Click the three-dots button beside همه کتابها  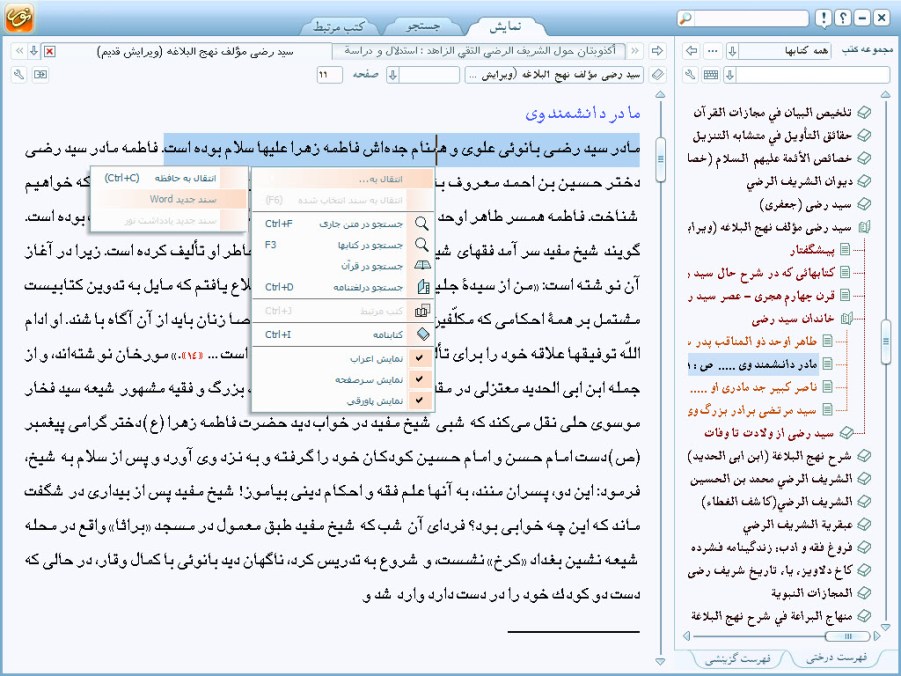[713, 51]
